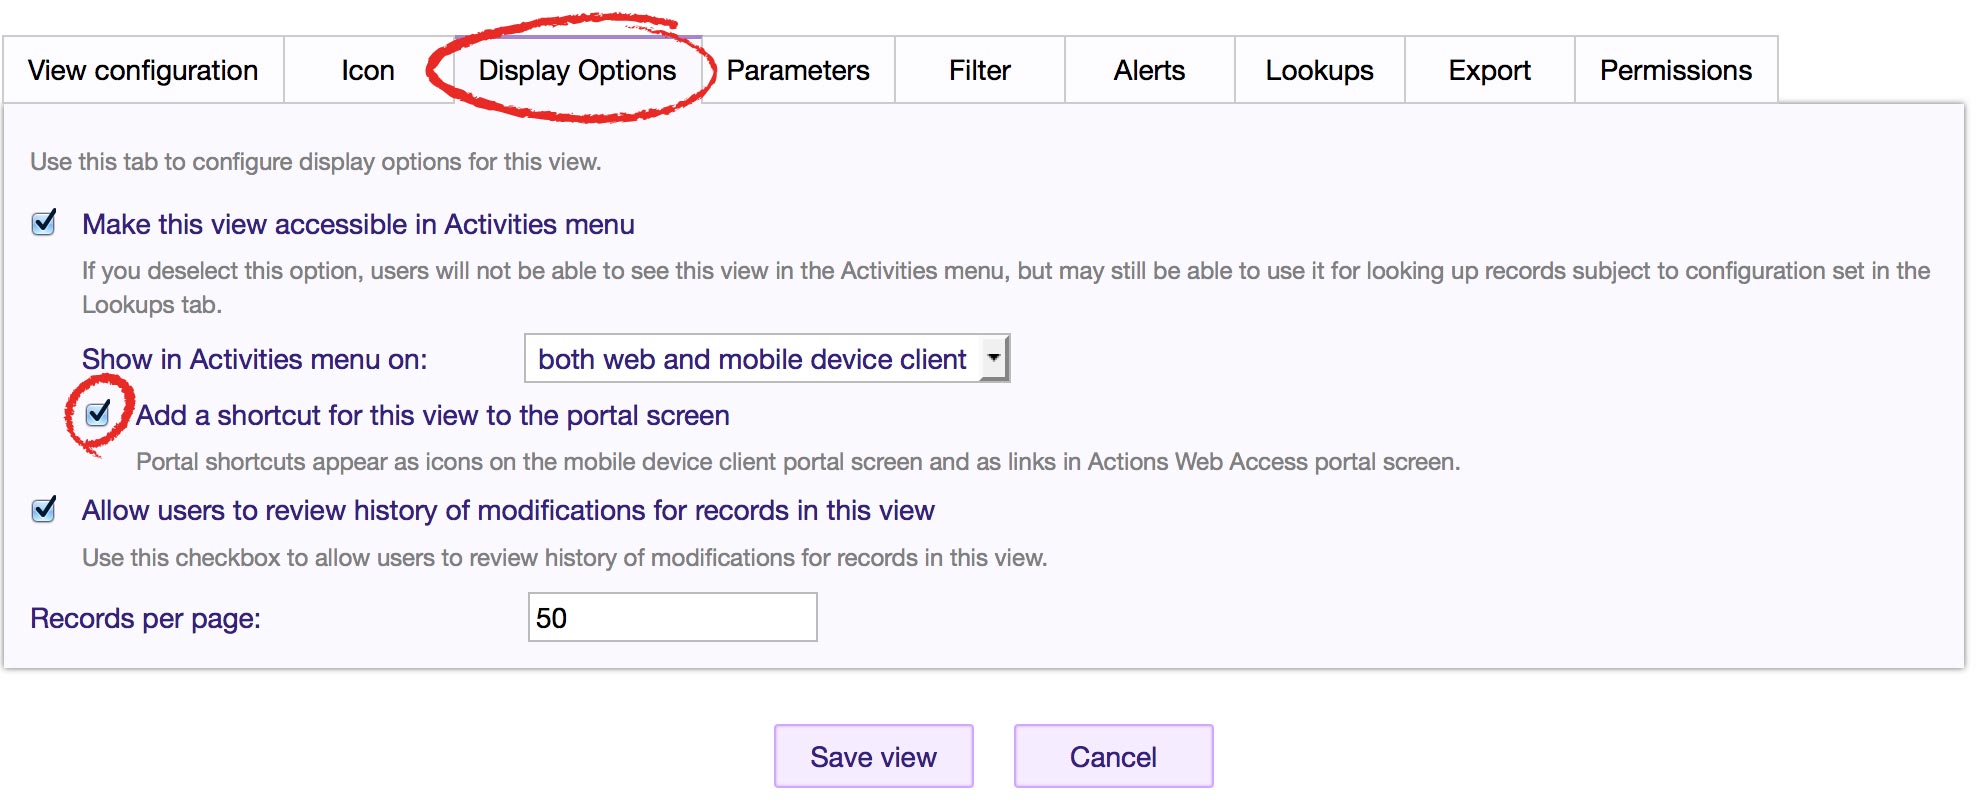Screen dimensions: 1980x800
Task: Go to the Parameters tab
Action: click(x=798, y=70)
